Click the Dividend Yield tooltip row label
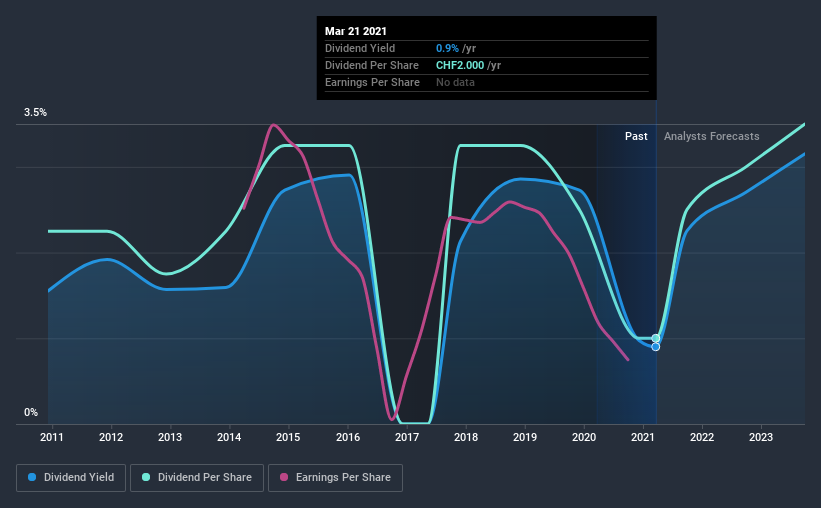Image resolution: width=821 pixels, height=508 pixels. (x=360, y=48)
